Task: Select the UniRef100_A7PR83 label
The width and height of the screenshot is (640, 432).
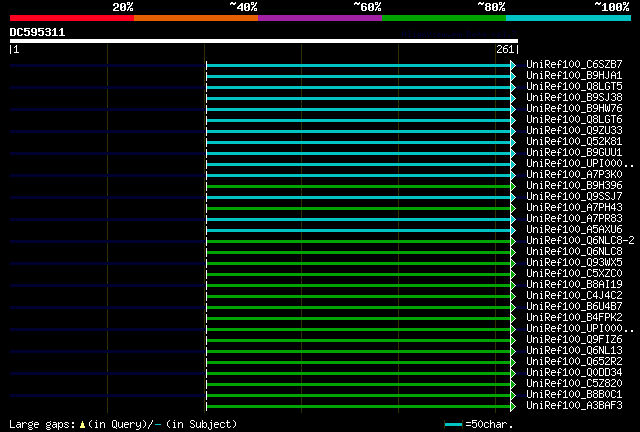Action: 574,218
